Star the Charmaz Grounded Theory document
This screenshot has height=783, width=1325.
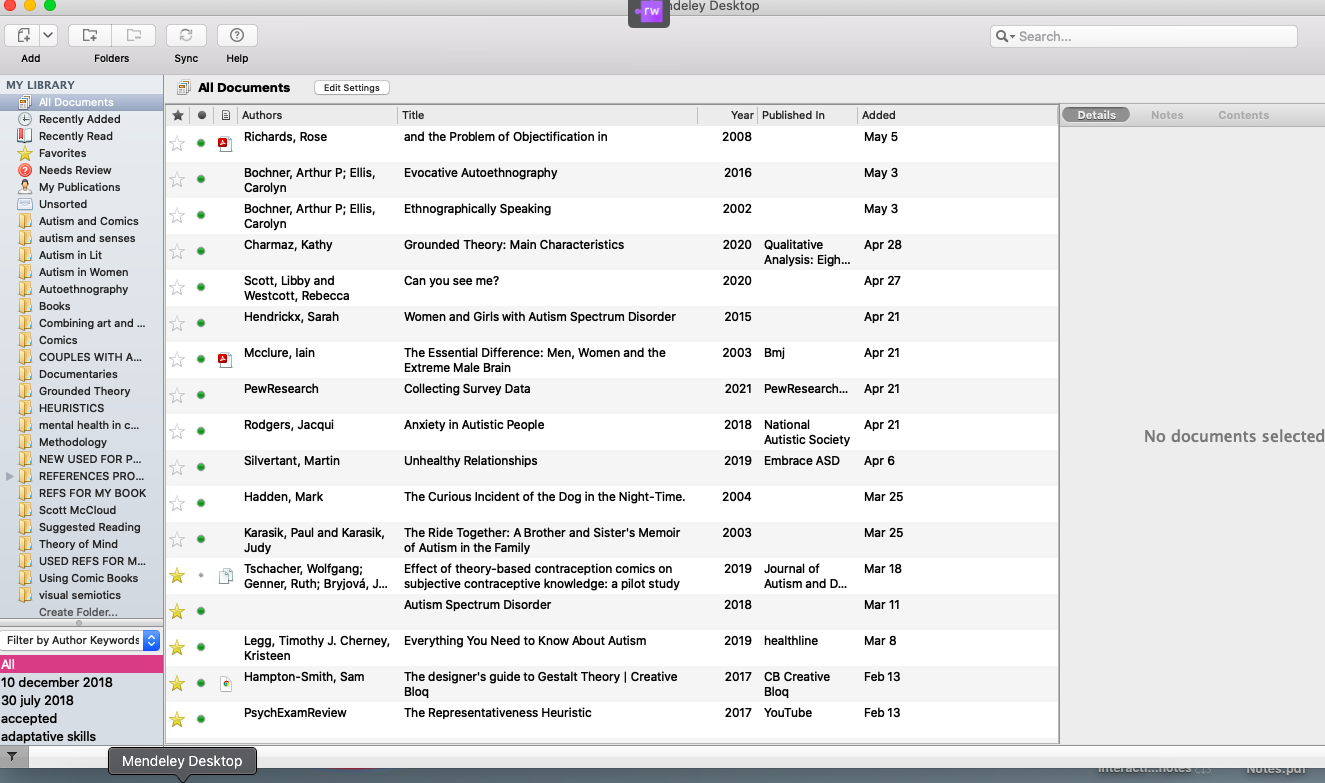coord(177,251)
